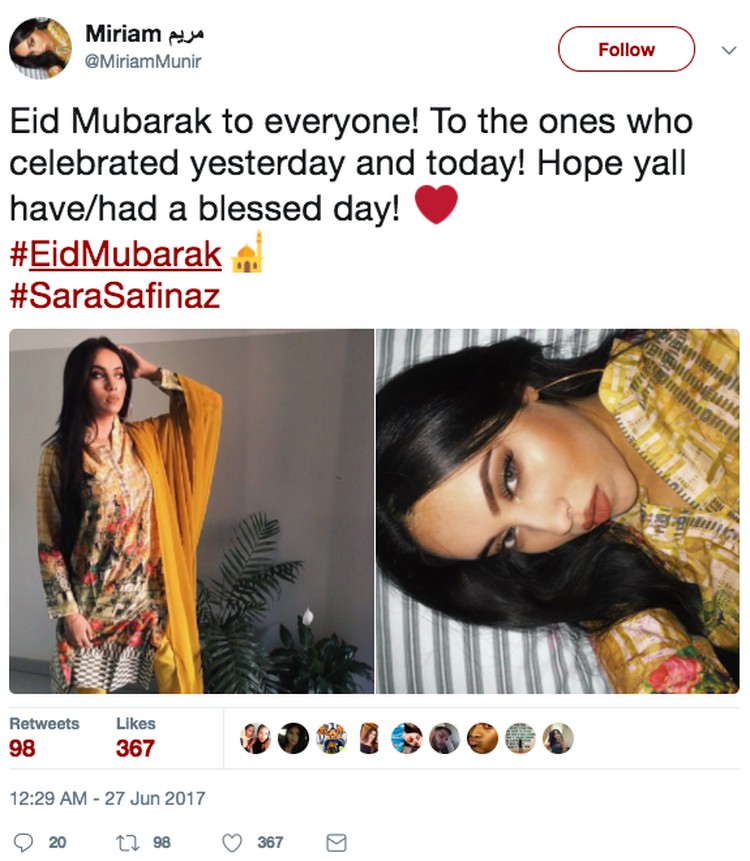
Task: Click the retweet arrows icon
Action: pos(127,842)
